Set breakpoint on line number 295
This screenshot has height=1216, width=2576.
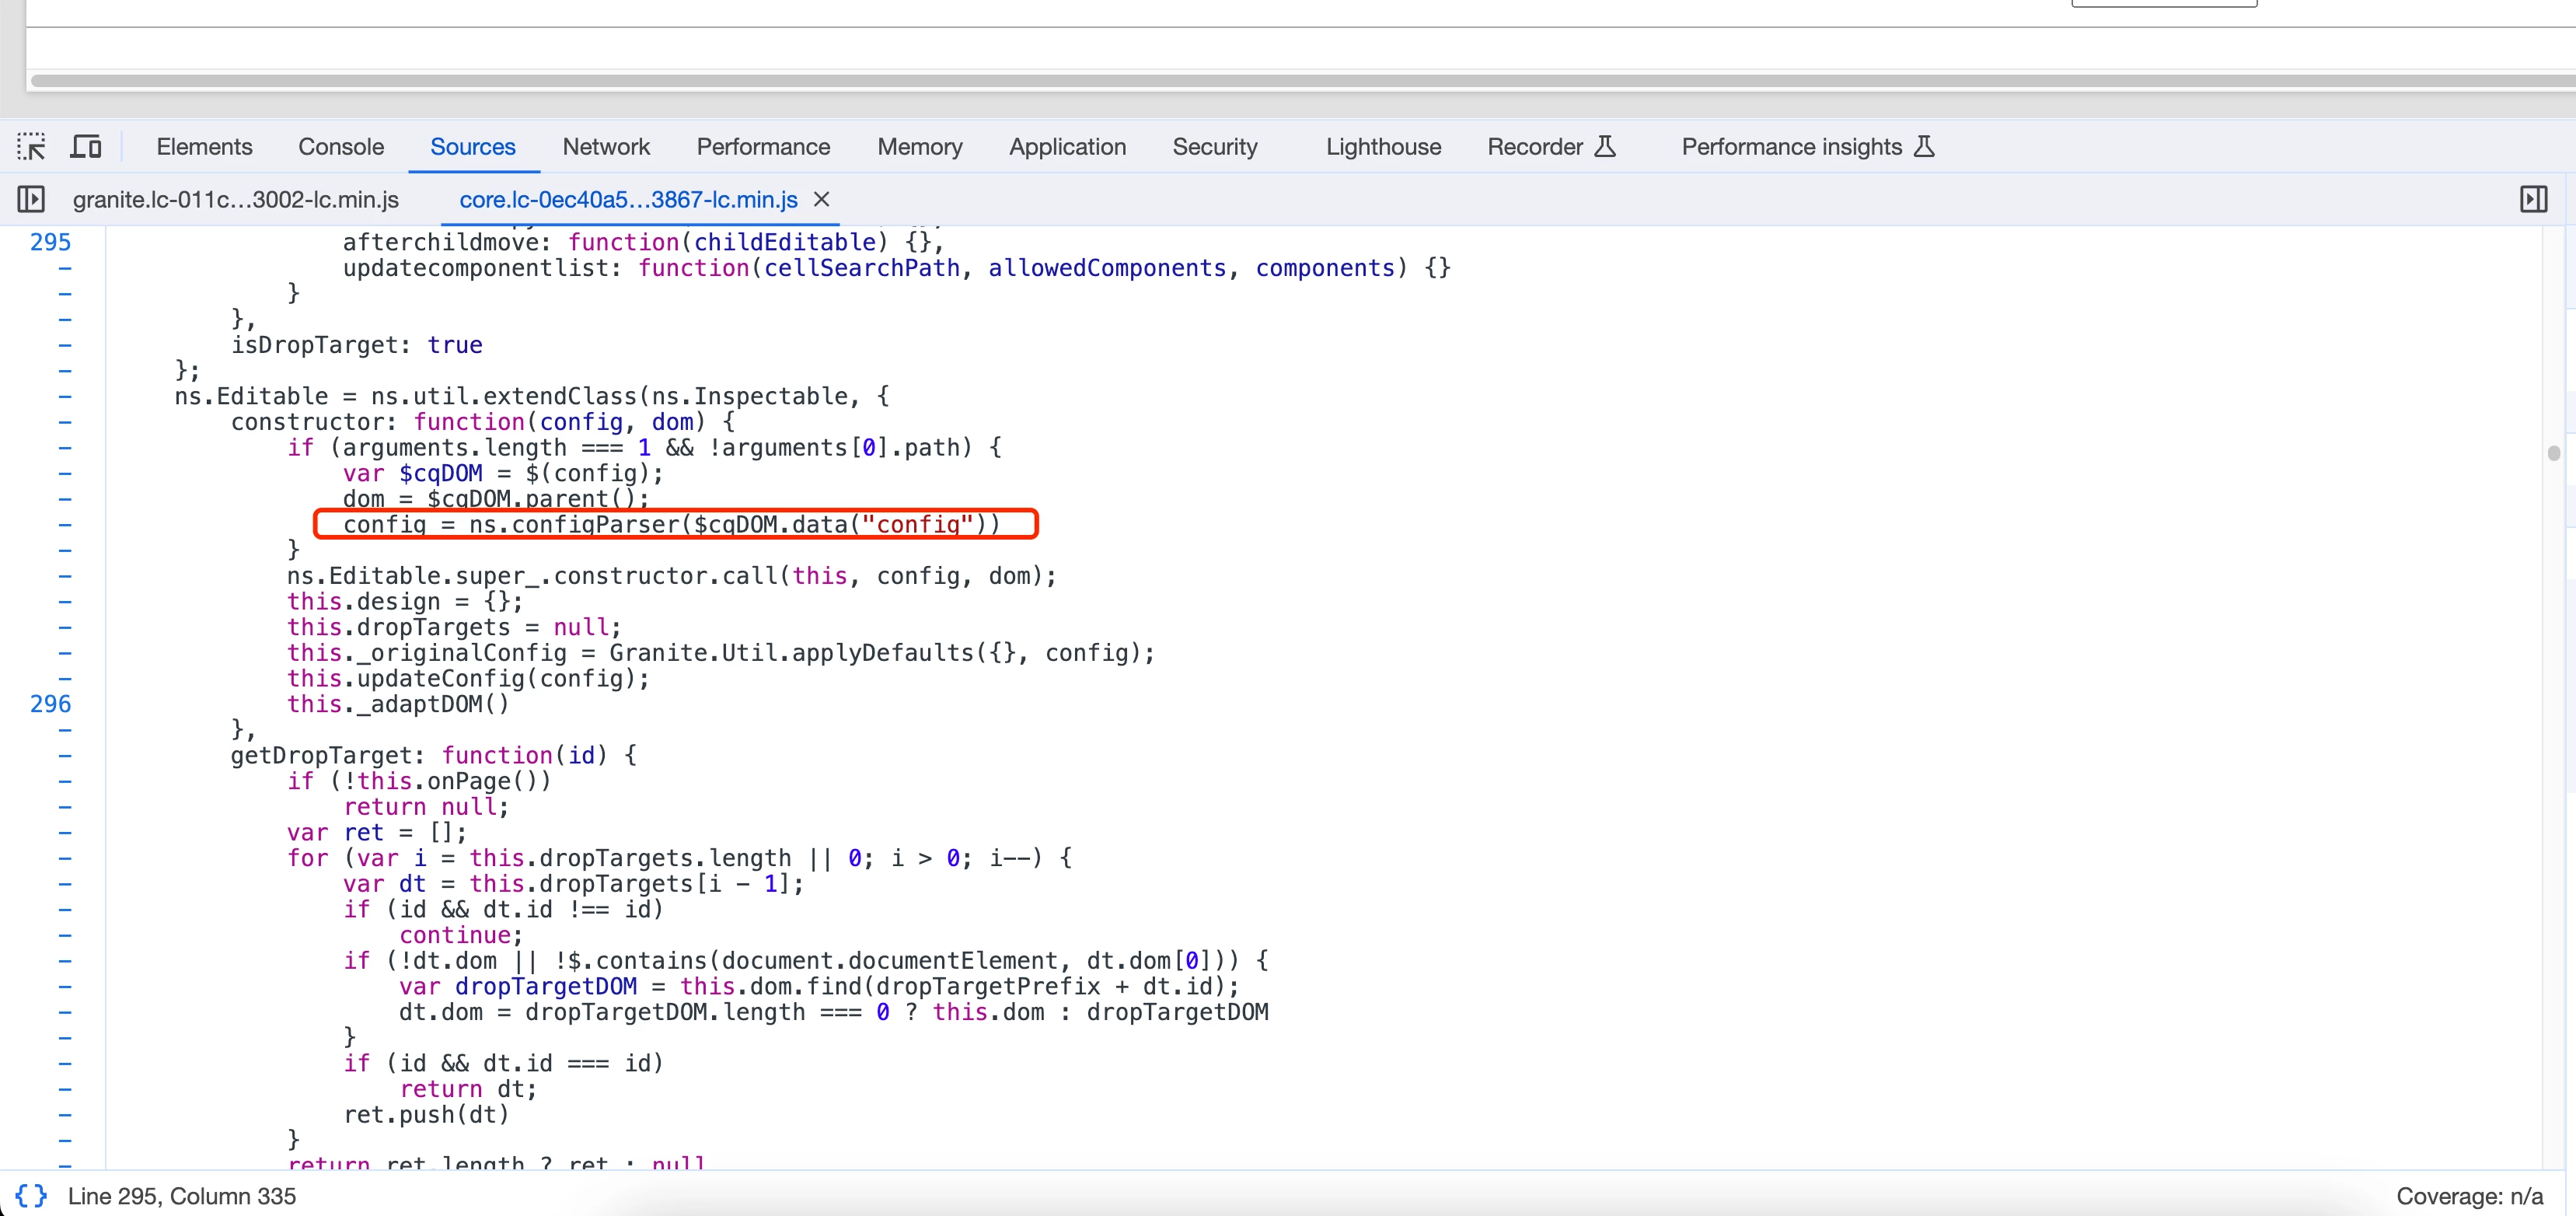[51, 242]
